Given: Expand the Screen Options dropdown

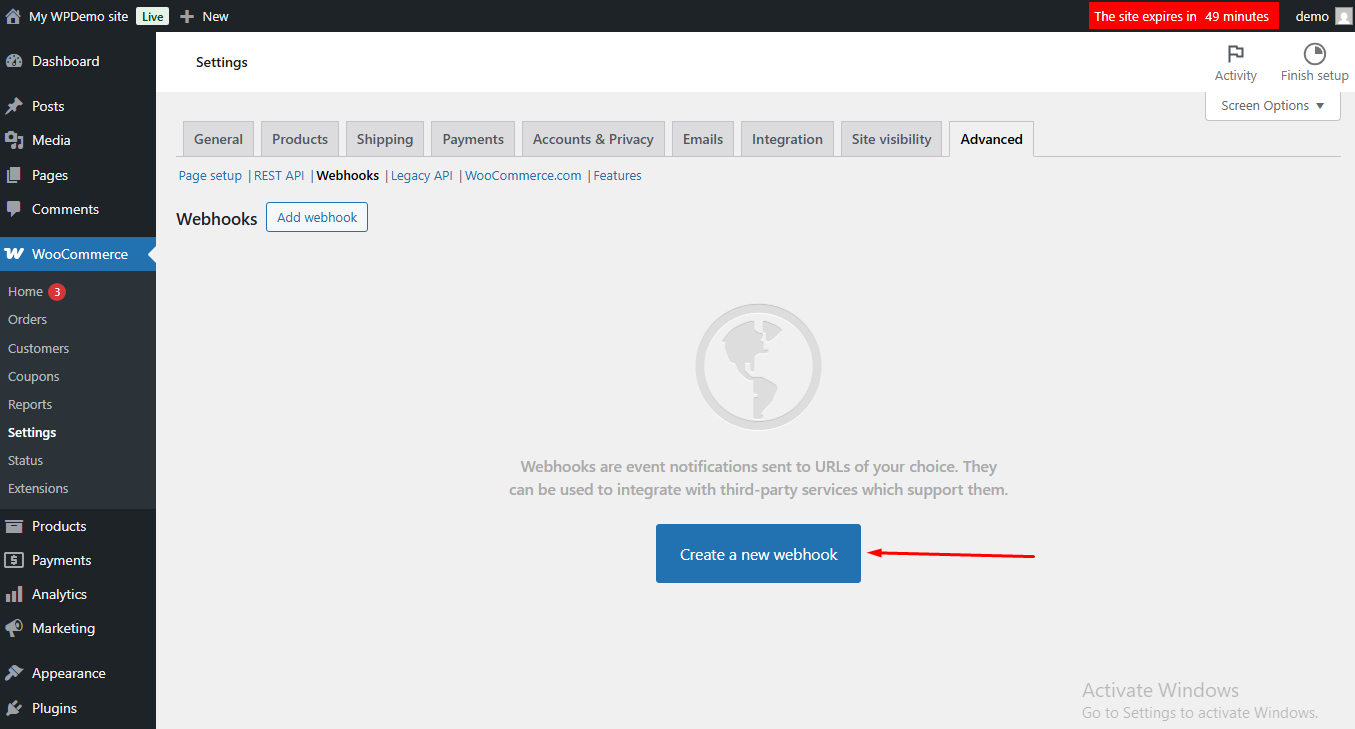Looking at the screenshot, I should [x=1272, y=106].
